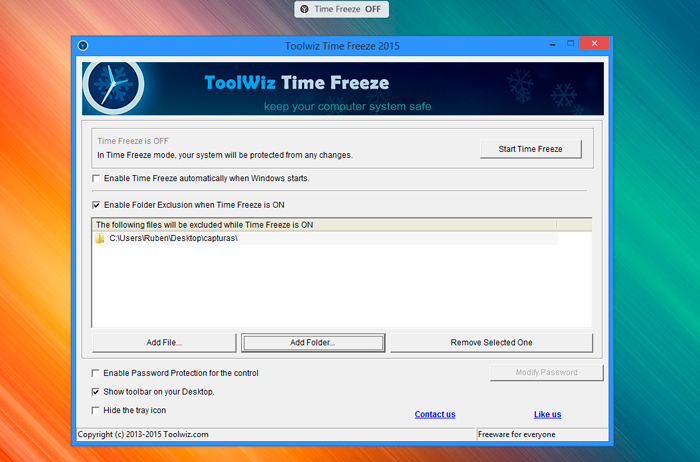Click the Modify Password button
Image resolution: width=700 pixels, height=462 pixels.
(x=546, y=372)
